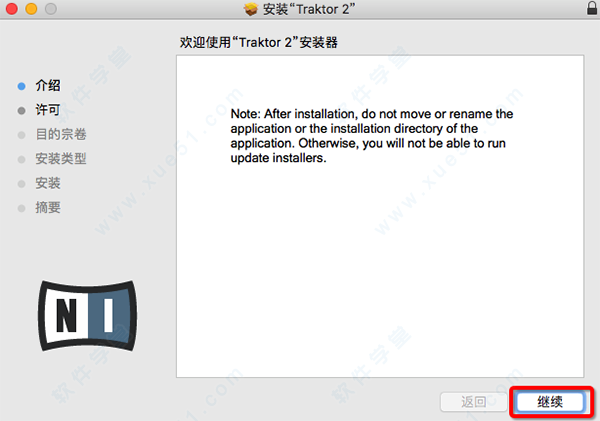
Task: Select the 许可 step in sidebar
Action: point(48,110)
